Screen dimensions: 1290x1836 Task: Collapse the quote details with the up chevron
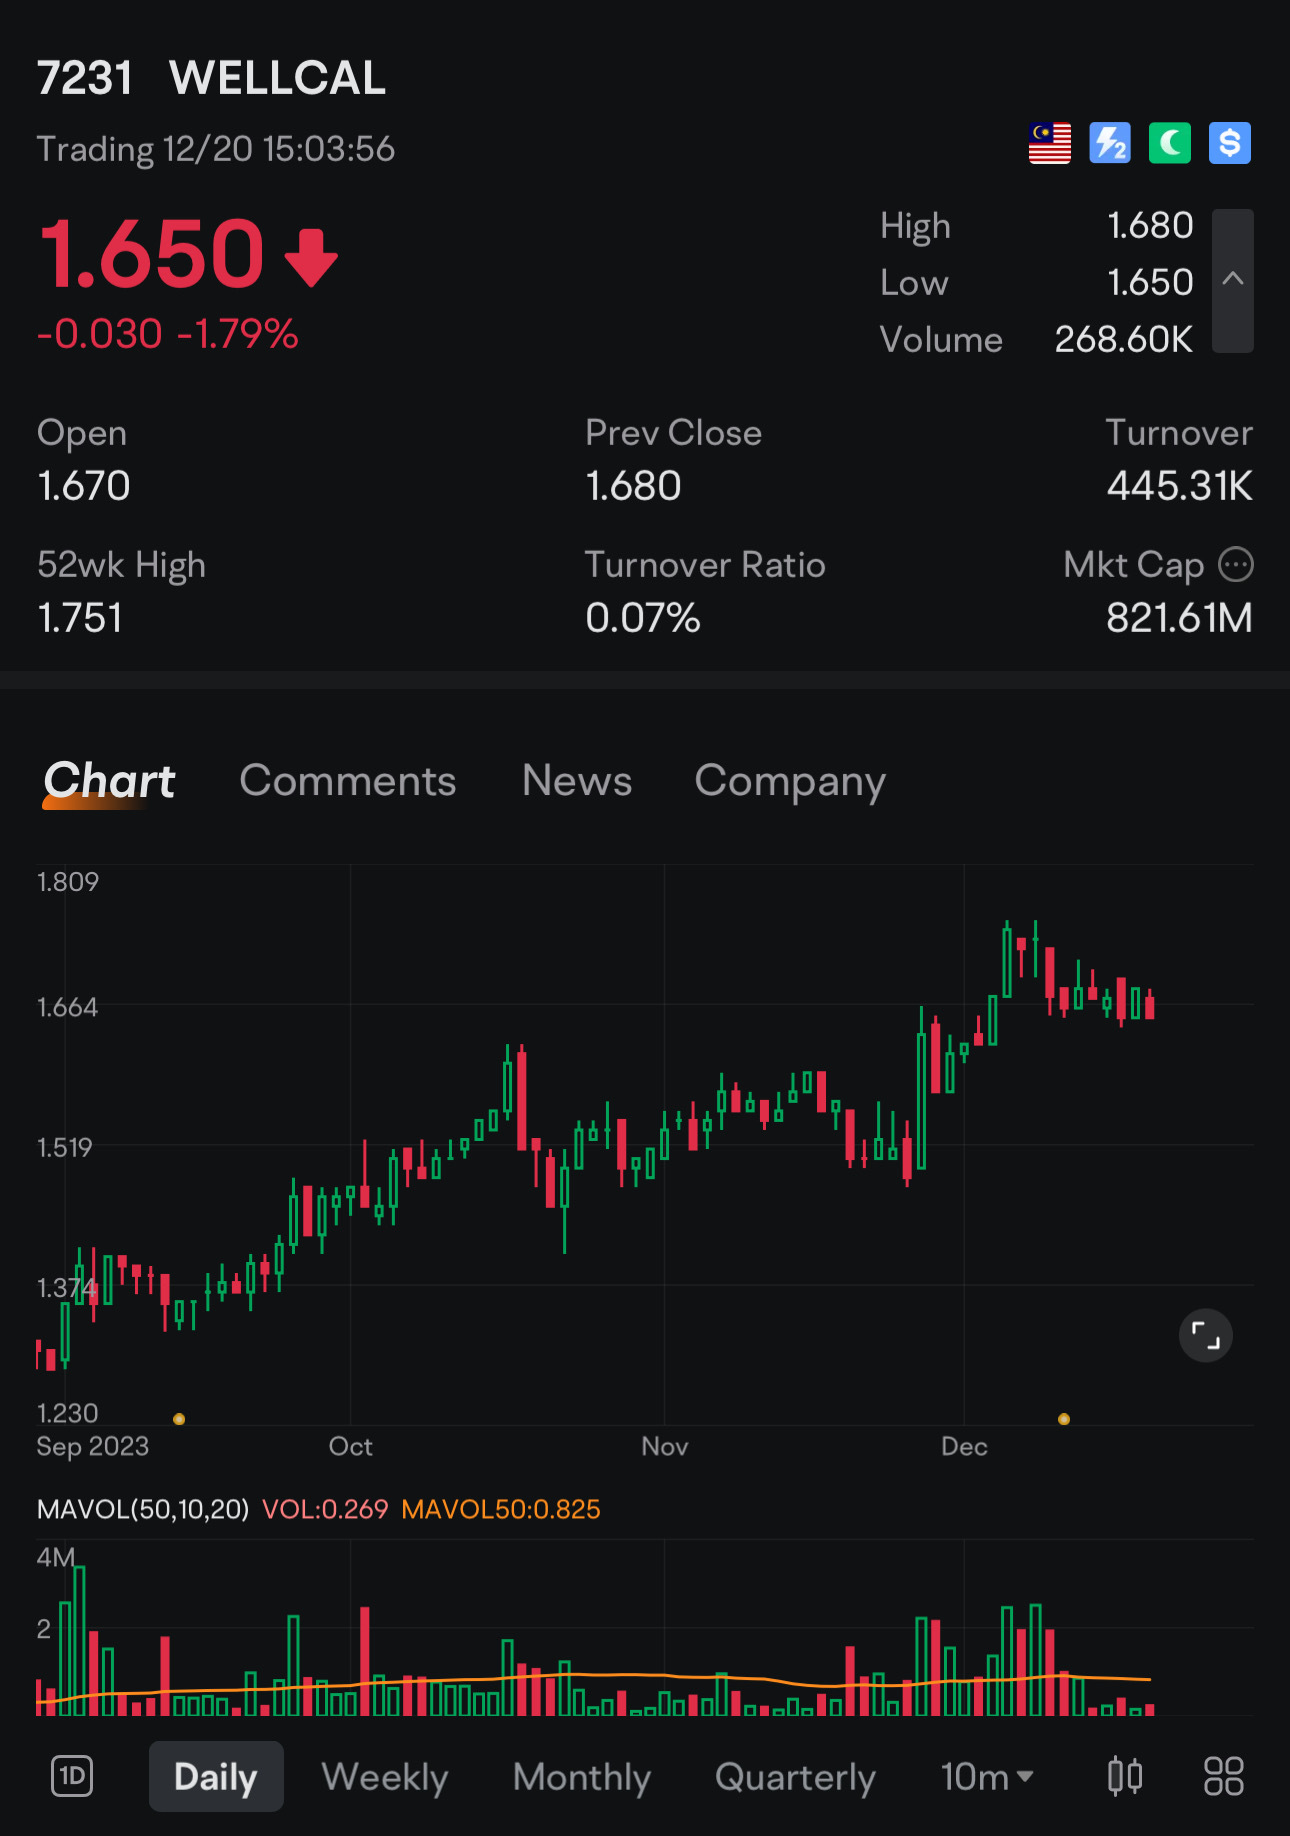(1233, 280)
